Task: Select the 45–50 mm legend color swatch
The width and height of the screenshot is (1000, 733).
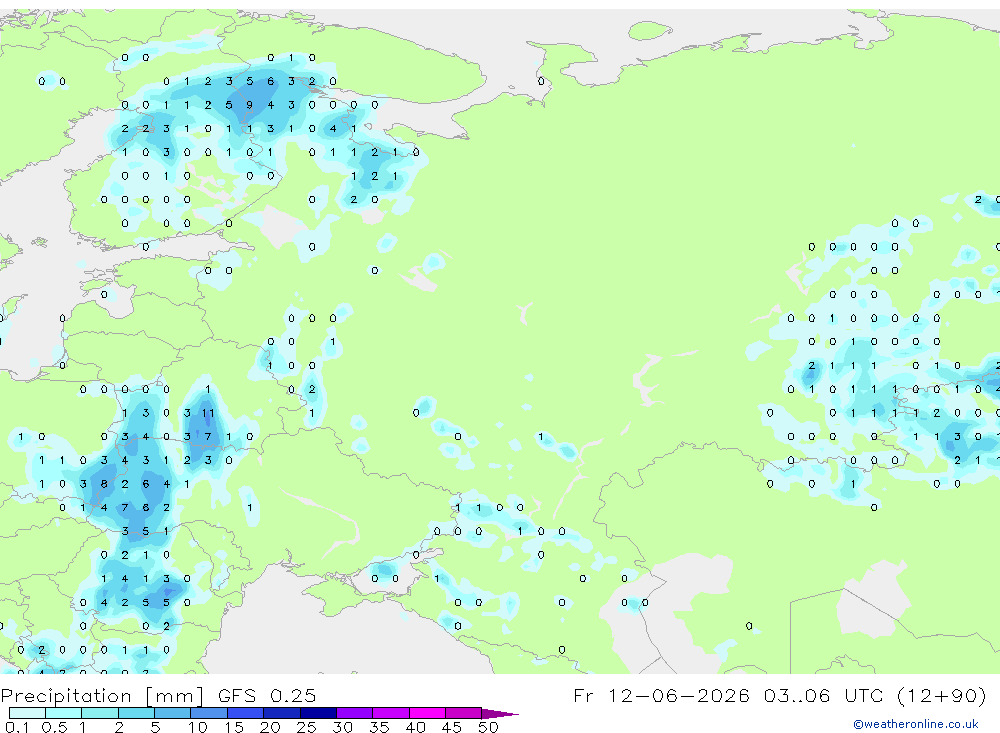Action: click(463, 713)
